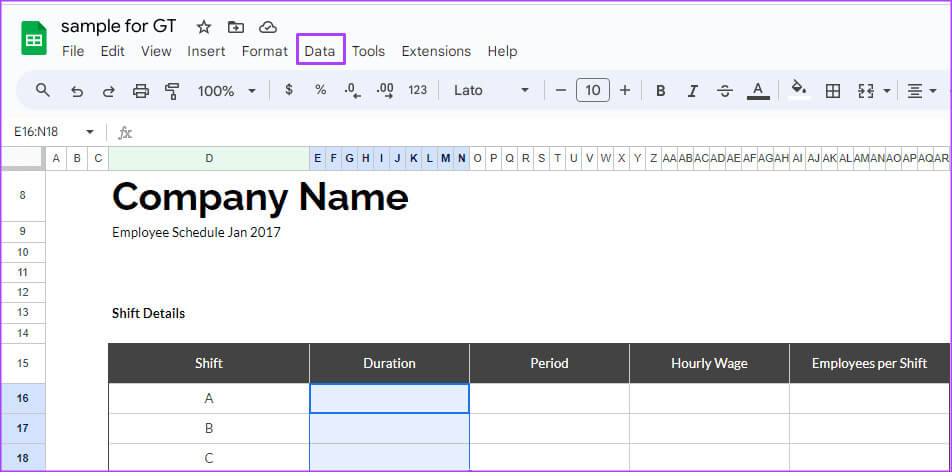The width and height of the screenshot is (952, 472).
Task: Select column D header
Action: click(x=209, y=159)
